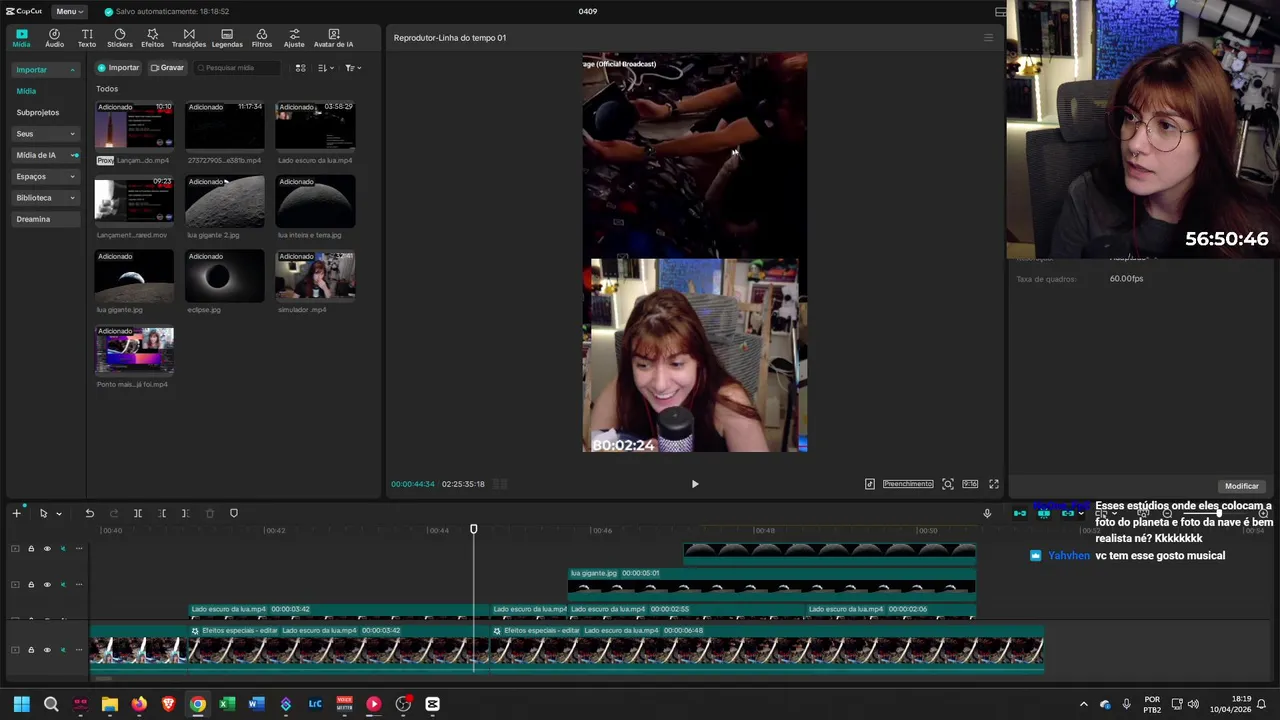Click the undo arrow in timeline toolbar
1280x720 pixels.
[x=89, y=513]
